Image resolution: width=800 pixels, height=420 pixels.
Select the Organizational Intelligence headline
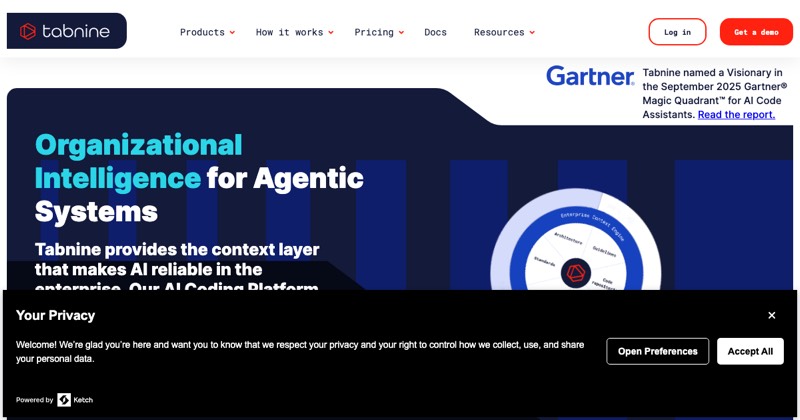(x=199, y=178)
